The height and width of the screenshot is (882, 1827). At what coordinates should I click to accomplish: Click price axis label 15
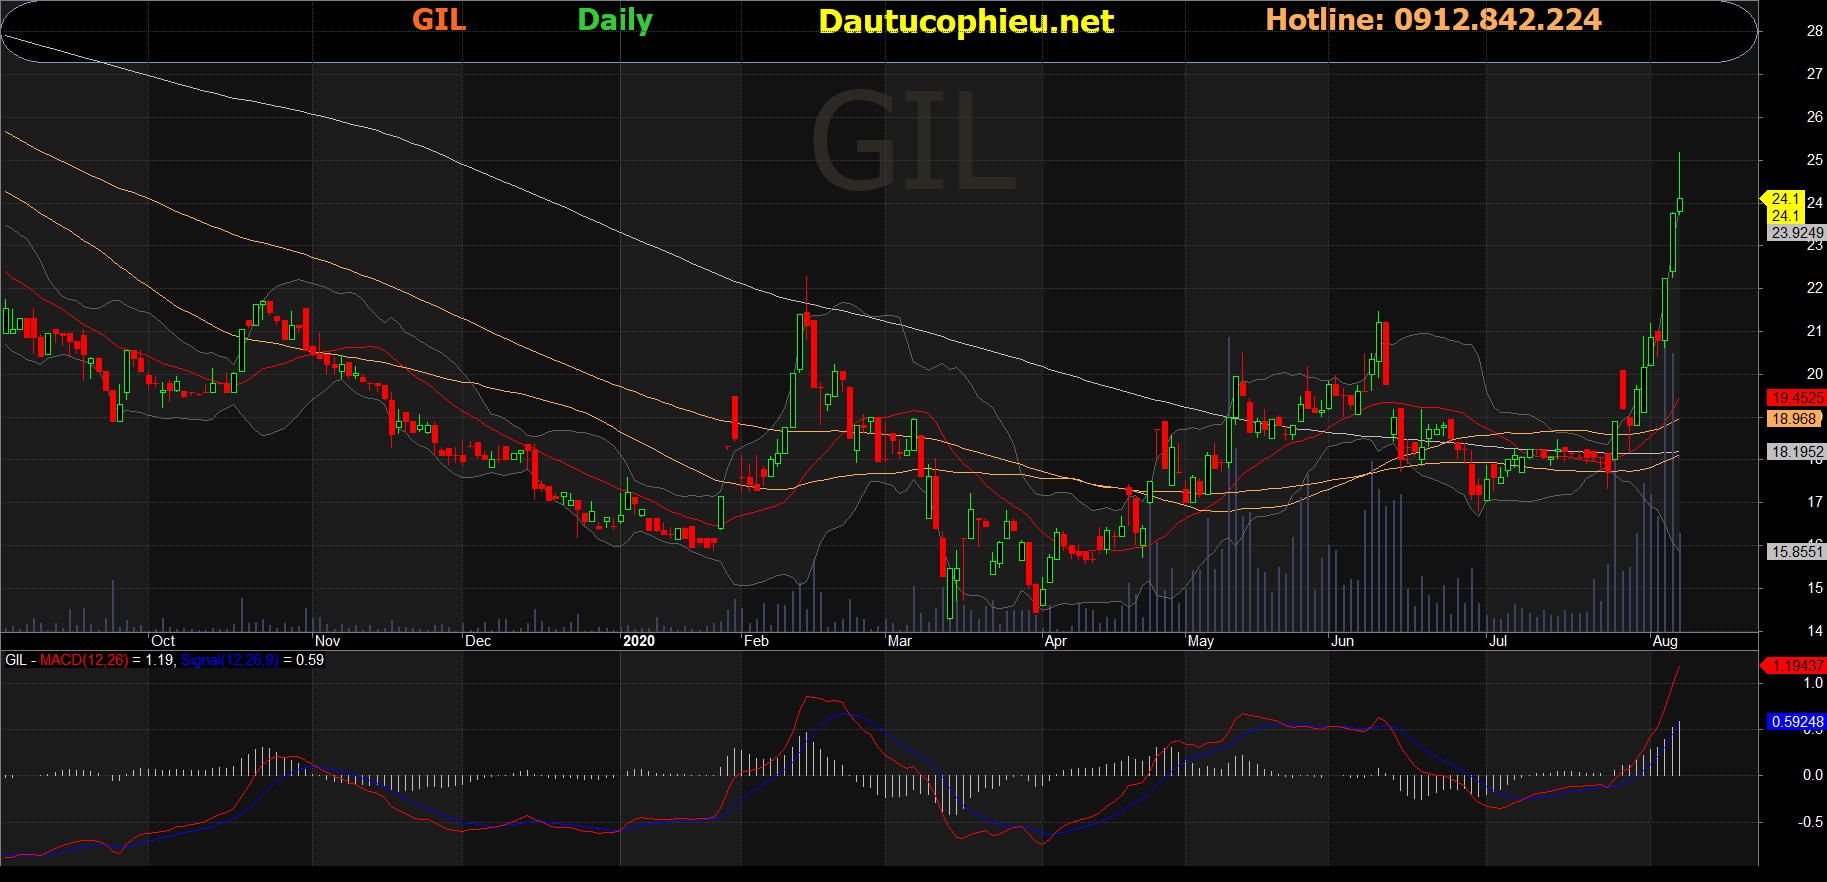(x=1815, y=588)
